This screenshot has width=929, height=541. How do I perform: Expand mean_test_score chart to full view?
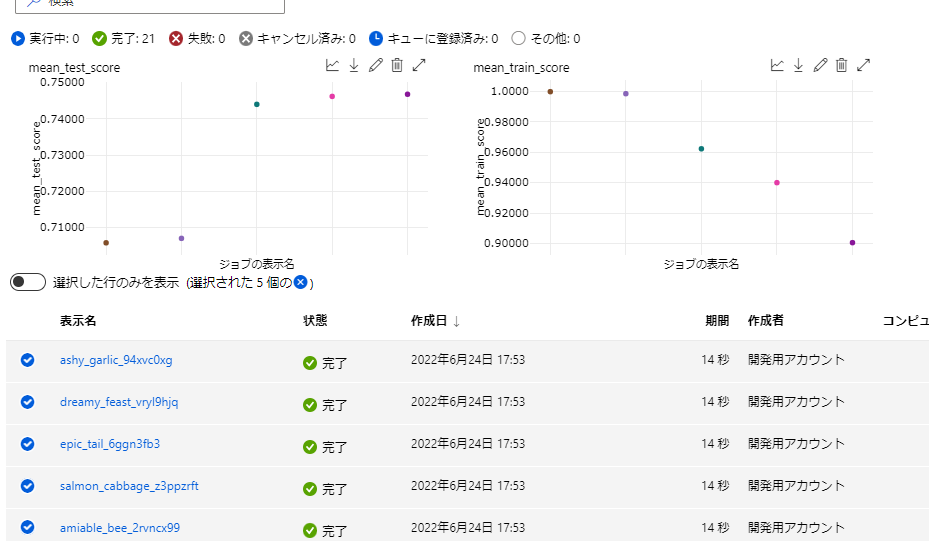point(419,65)
